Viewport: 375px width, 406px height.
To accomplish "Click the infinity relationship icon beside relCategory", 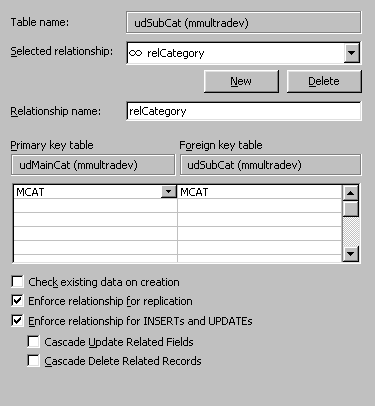I will pos(135,53).
